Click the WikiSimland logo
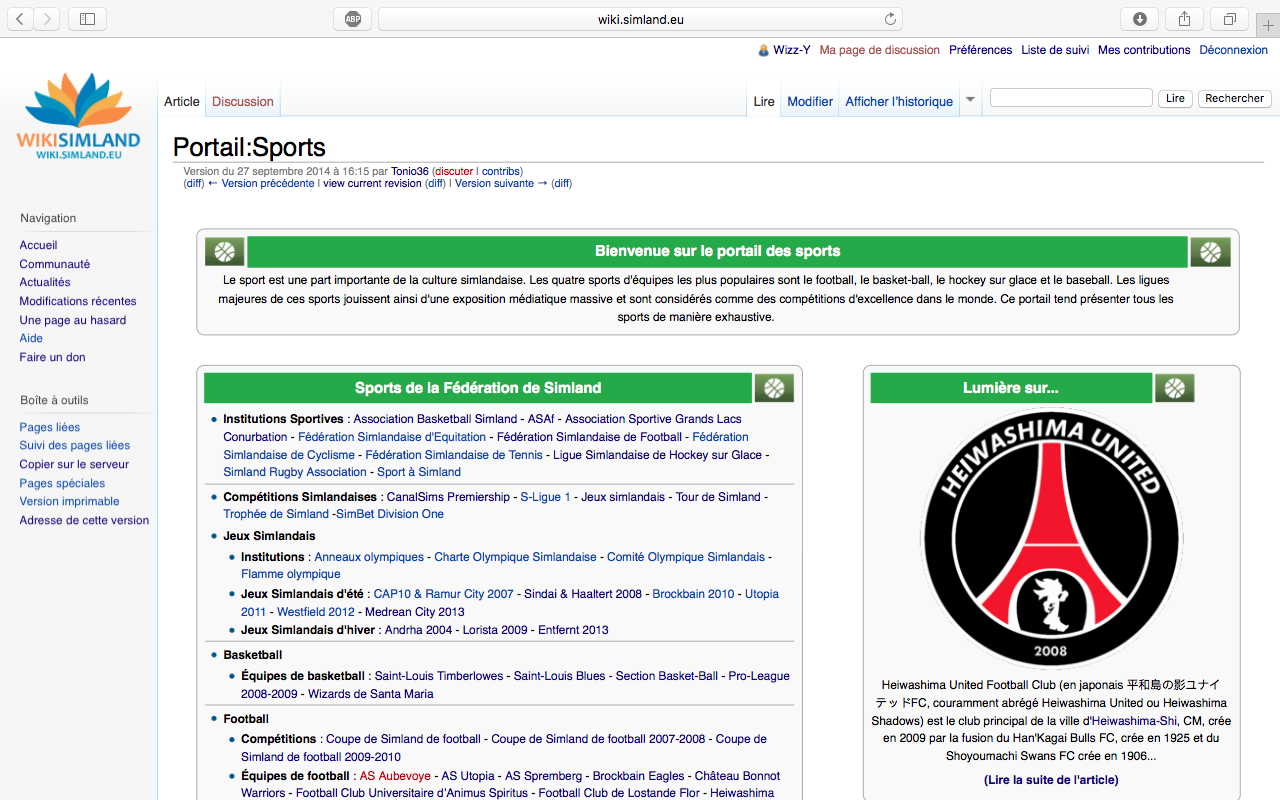The image size is (1280, 800). [x=78, y=116]
